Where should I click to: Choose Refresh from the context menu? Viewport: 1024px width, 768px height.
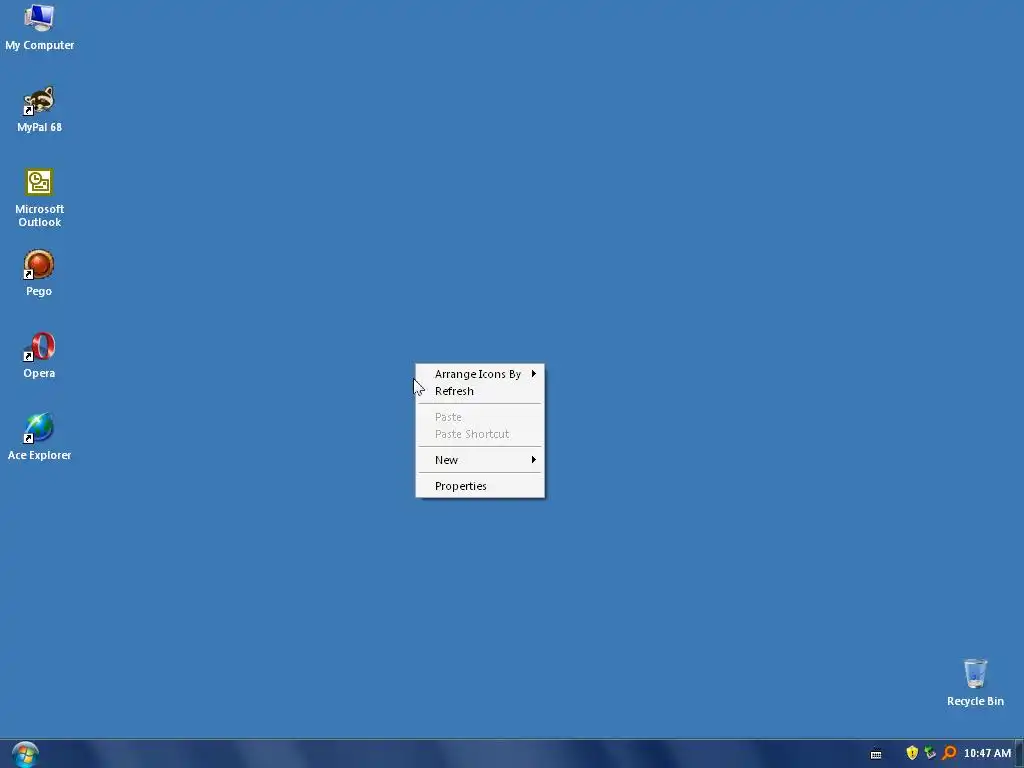(x=480, y=391)
